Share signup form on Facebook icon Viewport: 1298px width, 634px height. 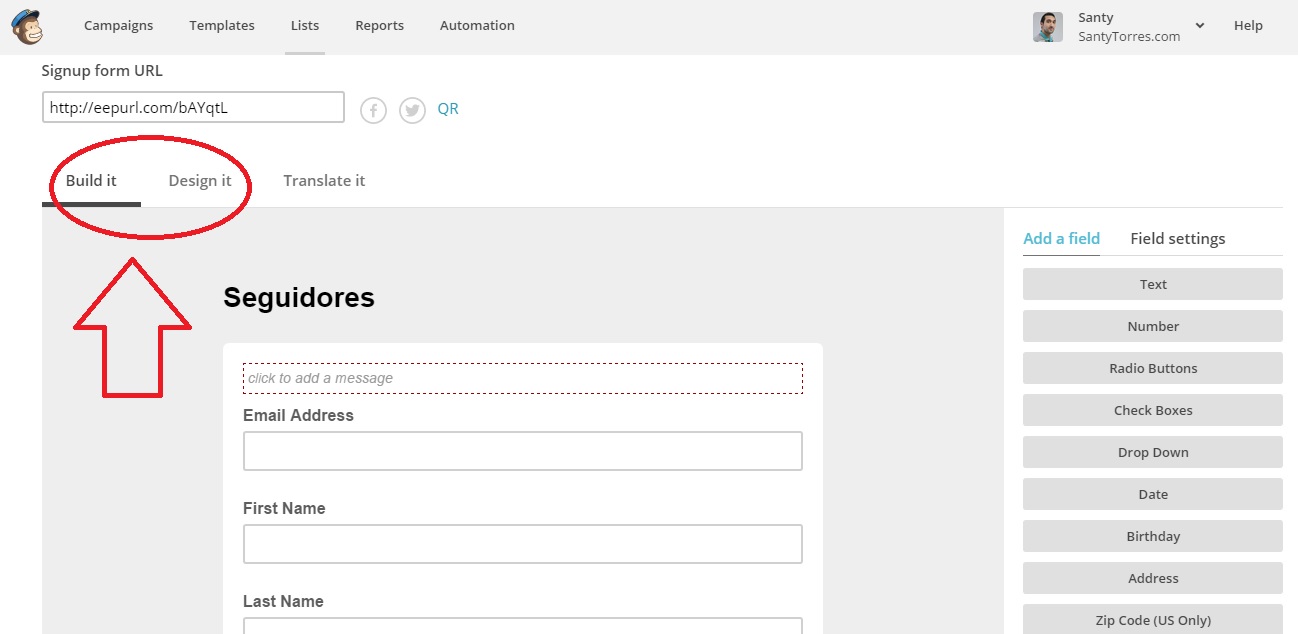click(x=373, y=110)
